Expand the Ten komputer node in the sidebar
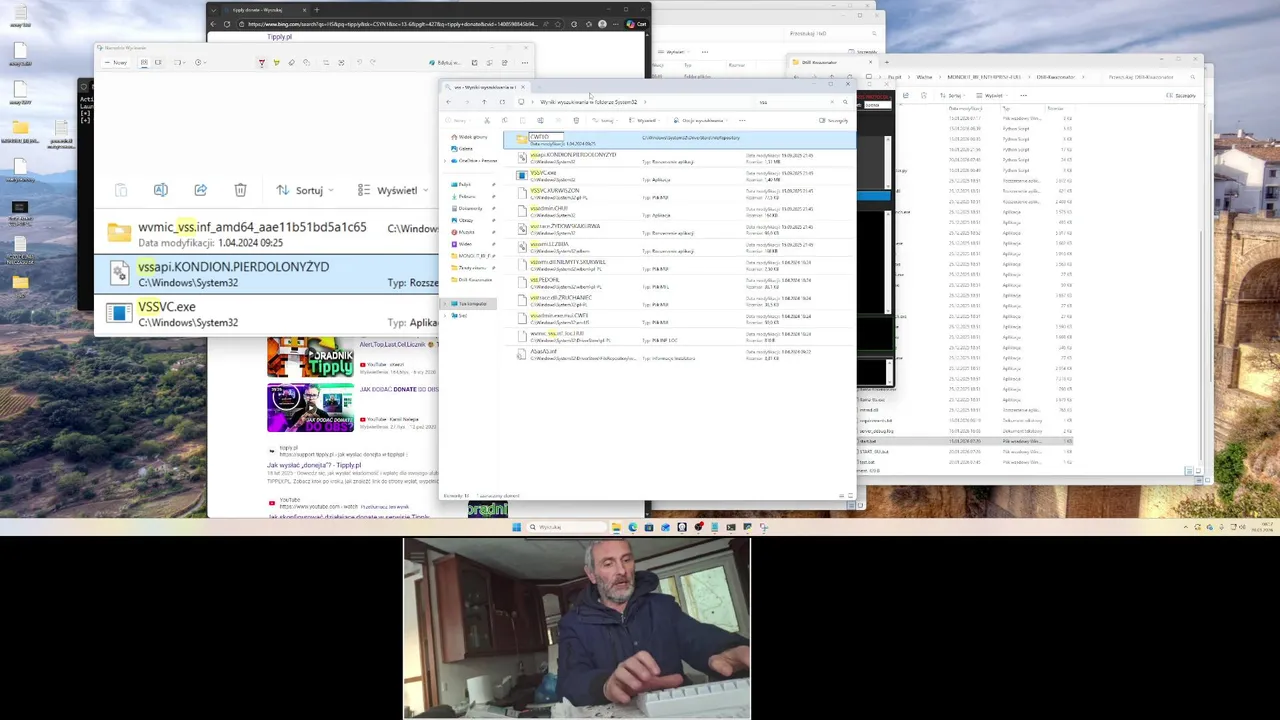Image resolution: width=1280 pixels, height=720 pixels. point(445,304)
